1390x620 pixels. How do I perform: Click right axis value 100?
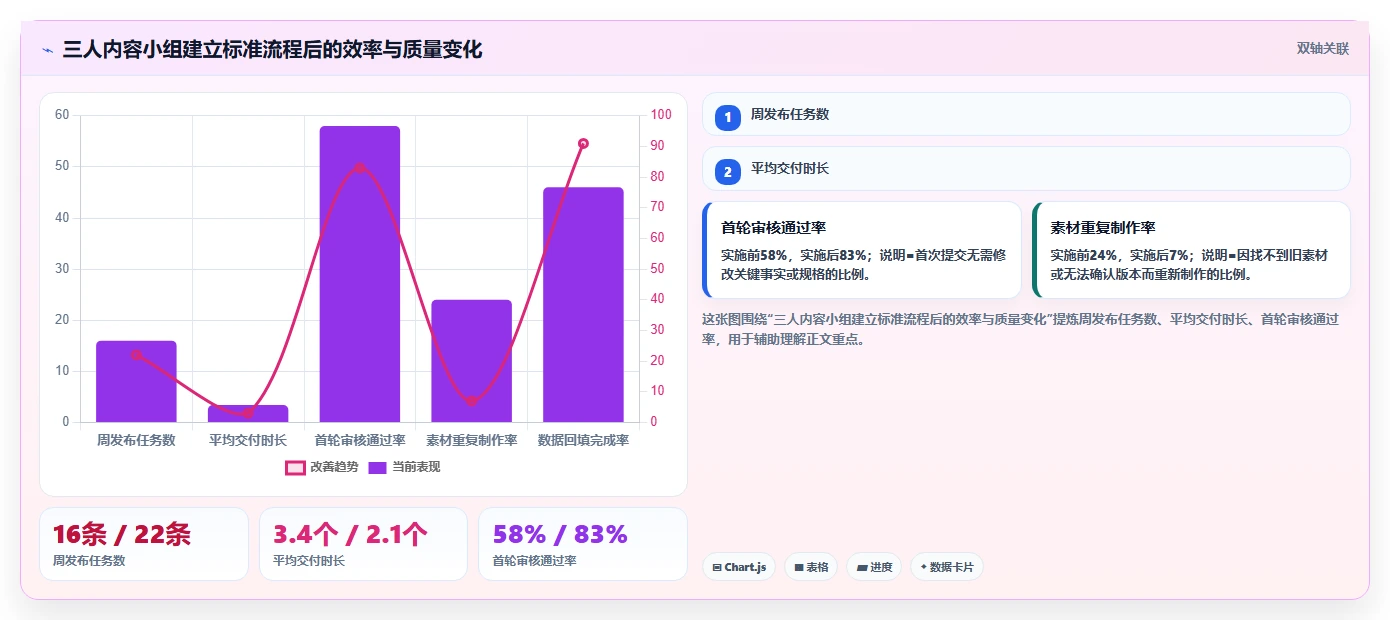tap(660, 115)
